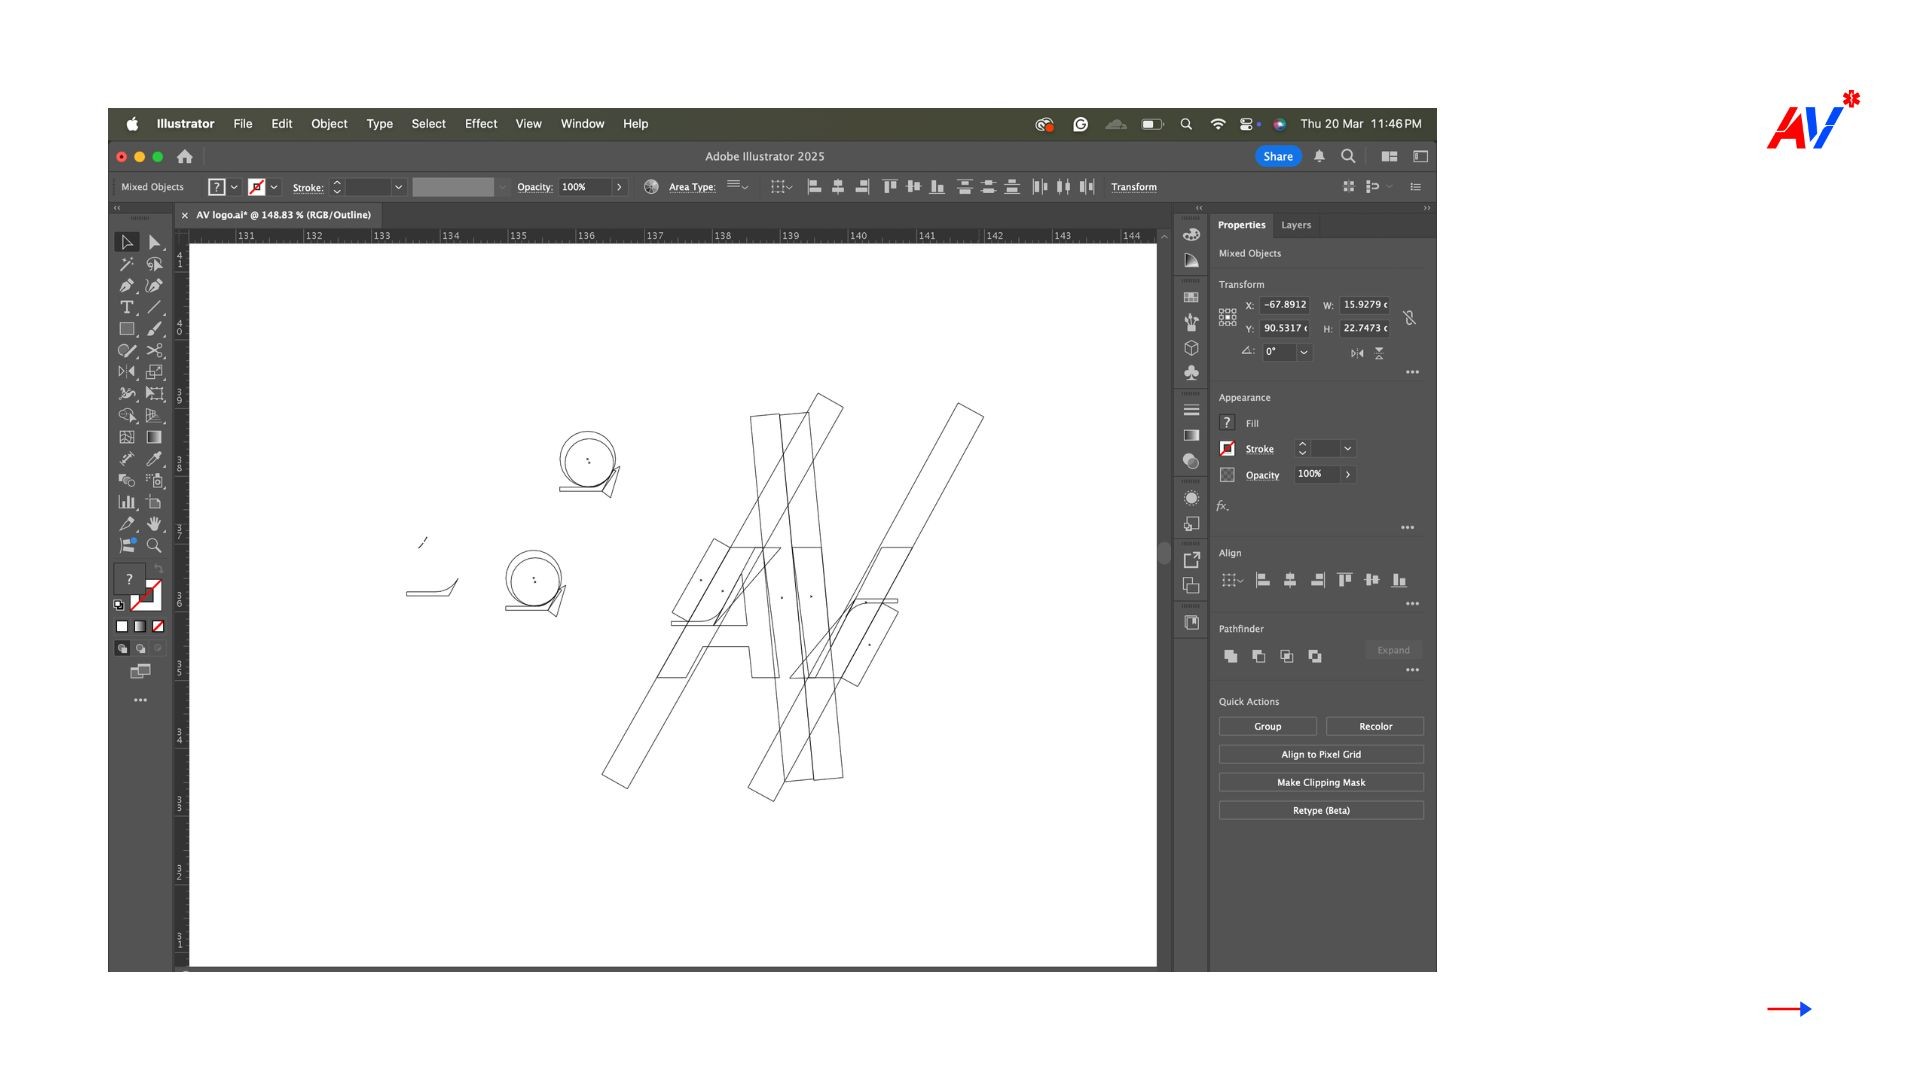1920x1080 pixels.
Task: Open the Effect menu
Action: pyautogui.click(x=480, y=124)
